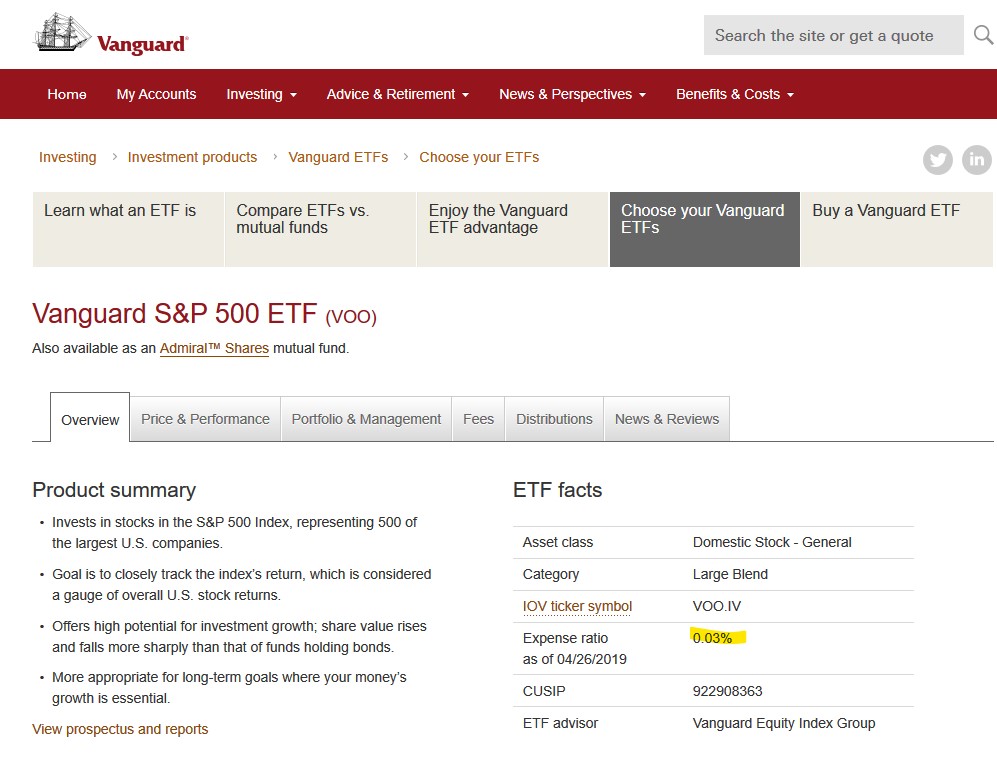Expand the Investing dropdown menu
The width and height of the screenshot is (997, 783).
click(x=261, y=94)
